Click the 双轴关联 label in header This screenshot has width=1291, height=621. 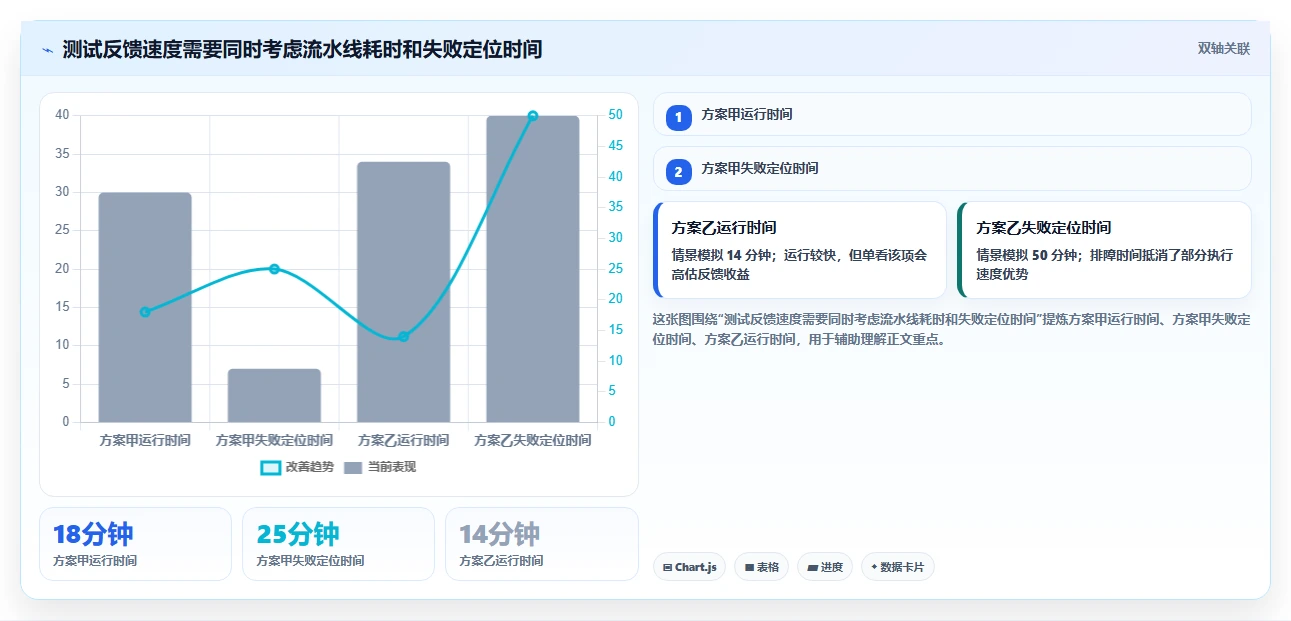1224,49
